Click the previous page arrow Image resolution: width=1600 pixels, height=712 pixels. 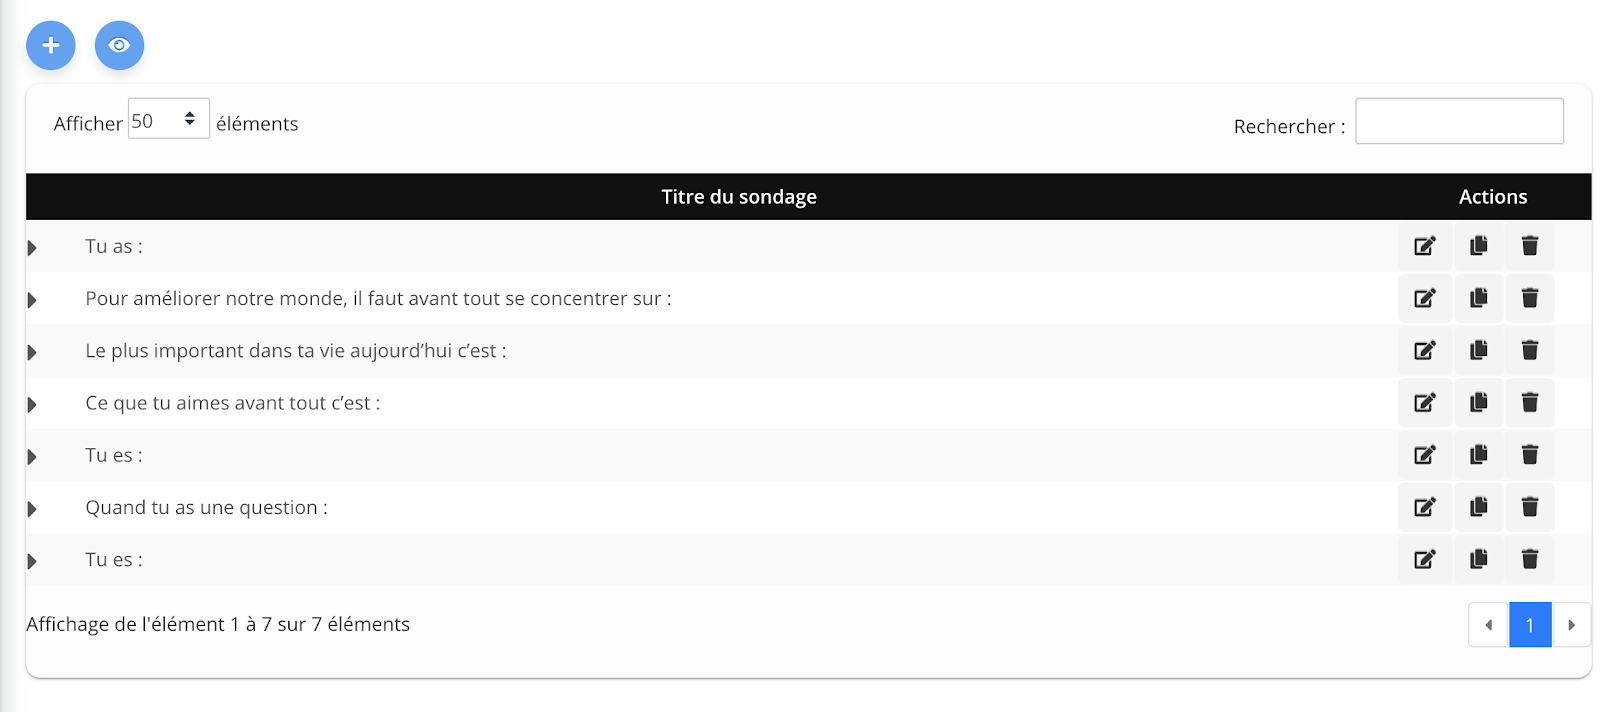pos(1488,625)
